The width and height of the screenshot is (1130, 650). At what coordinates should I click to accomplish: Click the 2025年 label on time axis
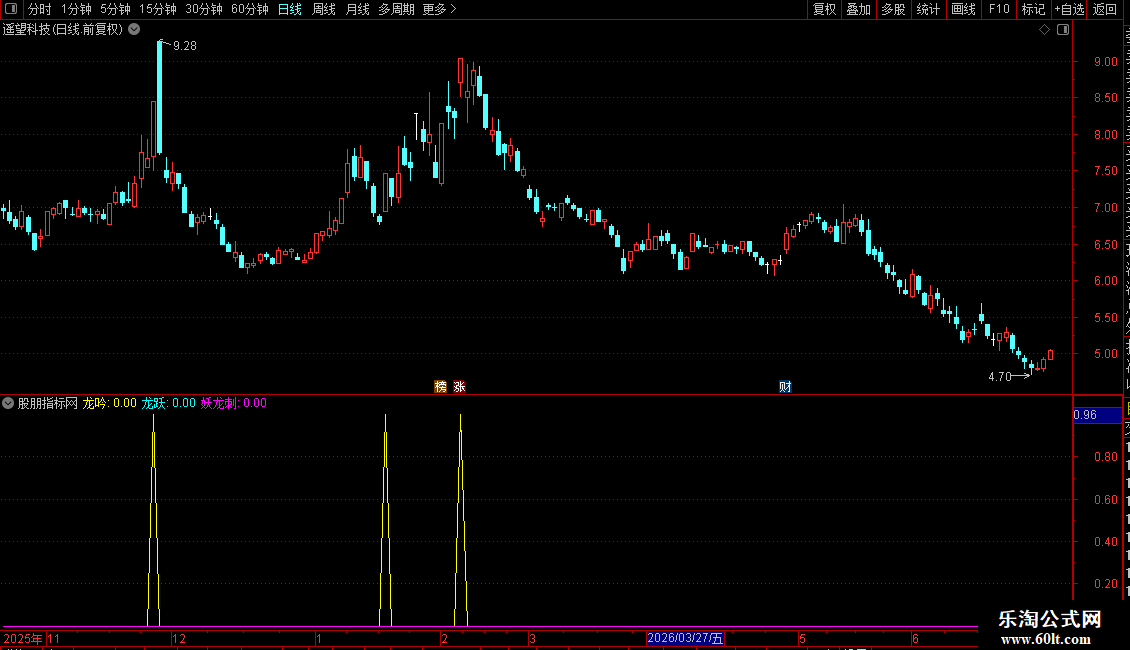coord(23,638)
